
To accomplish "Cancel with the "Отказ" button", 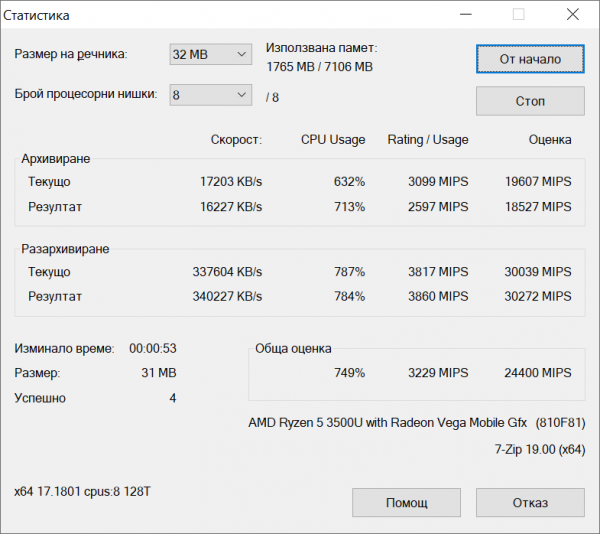I will point(530,502).
